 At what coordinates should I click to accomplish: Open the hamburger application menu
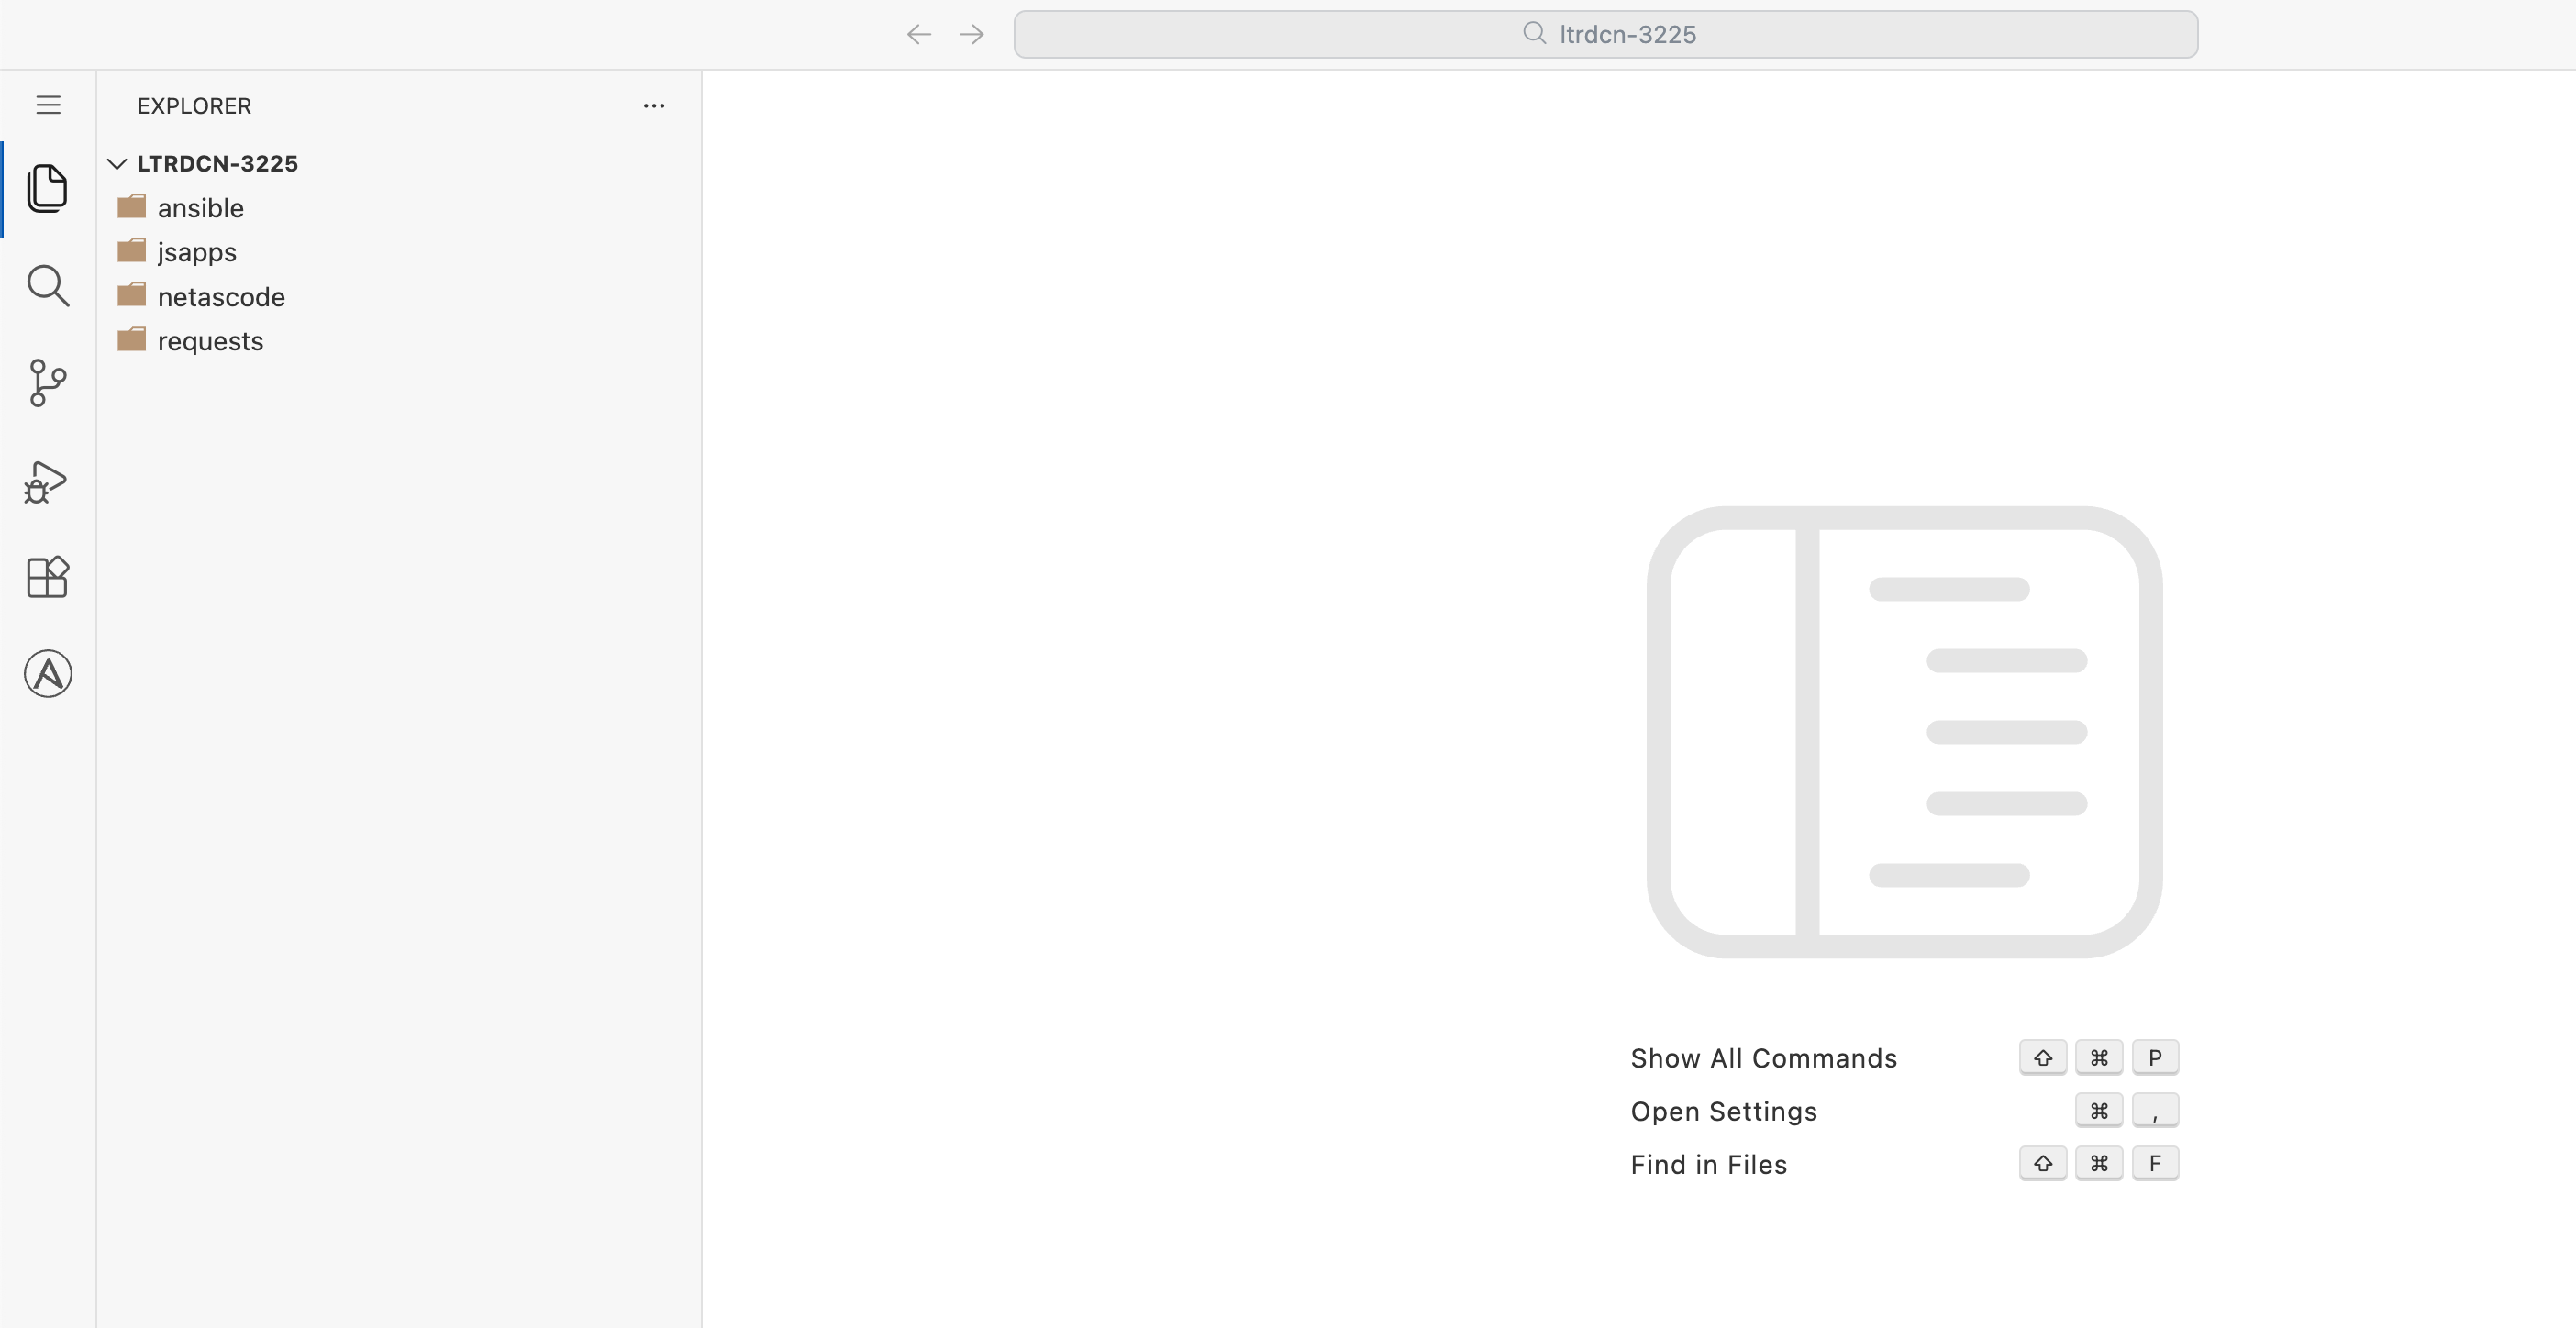(x=48, y=105)
